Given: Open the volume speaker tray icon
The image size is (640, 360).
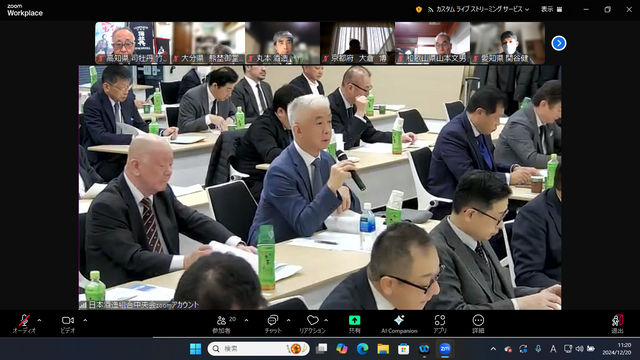Looking at the screenshot, I should pyautogui.click(x=579, y=349).
